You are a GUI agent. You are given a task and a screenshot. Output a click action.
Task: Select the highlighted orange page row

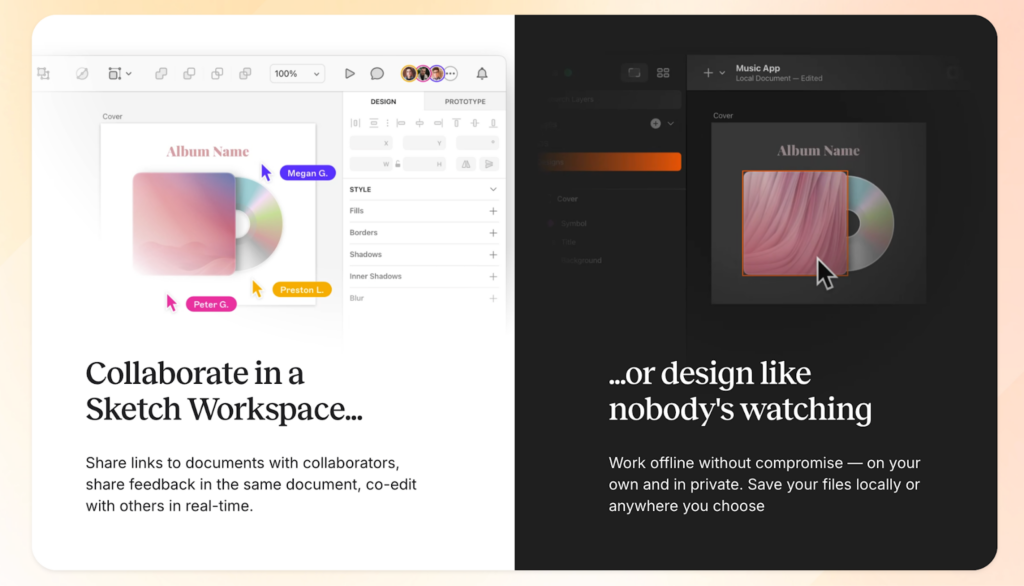pos(612,162)
